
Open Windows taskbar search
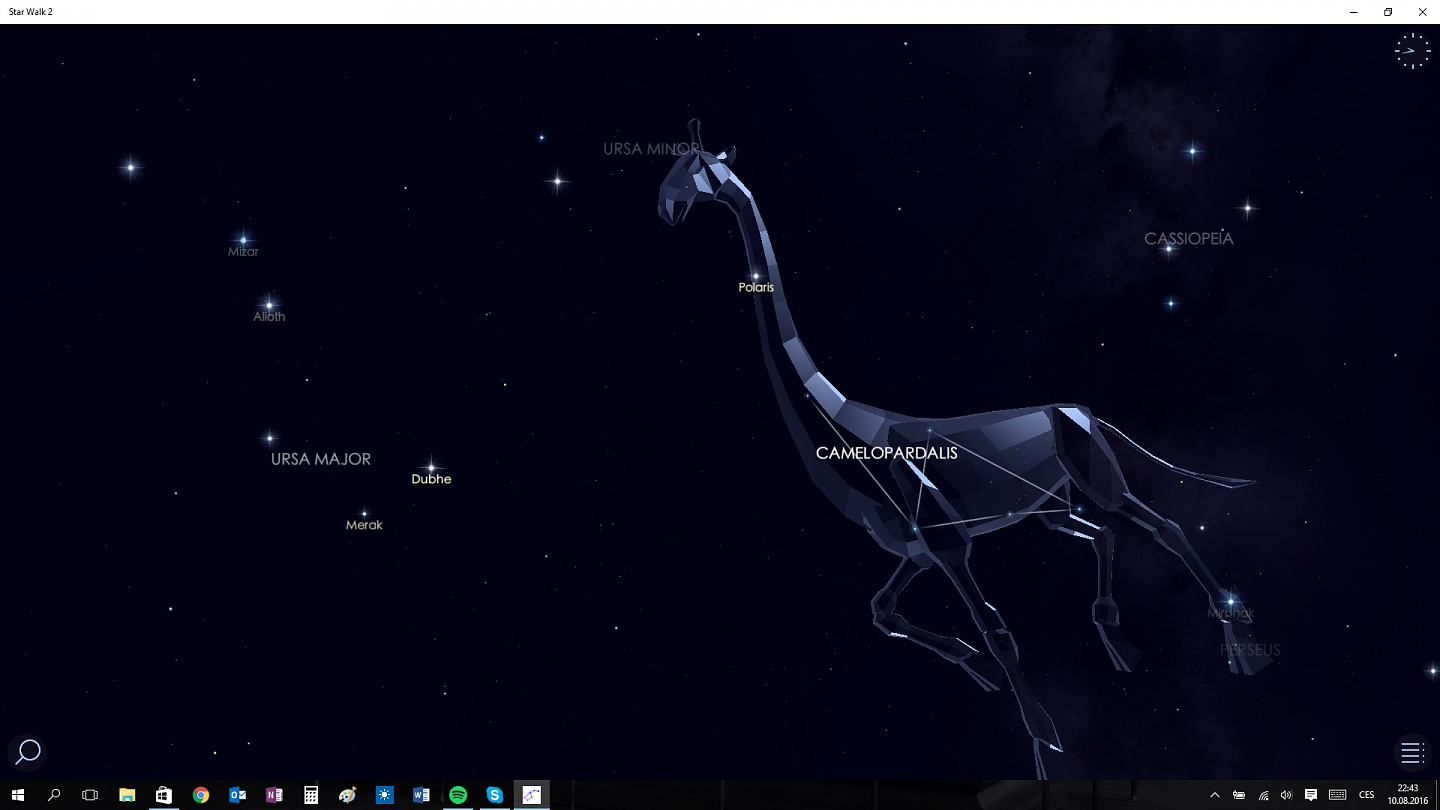coord(54,795)
